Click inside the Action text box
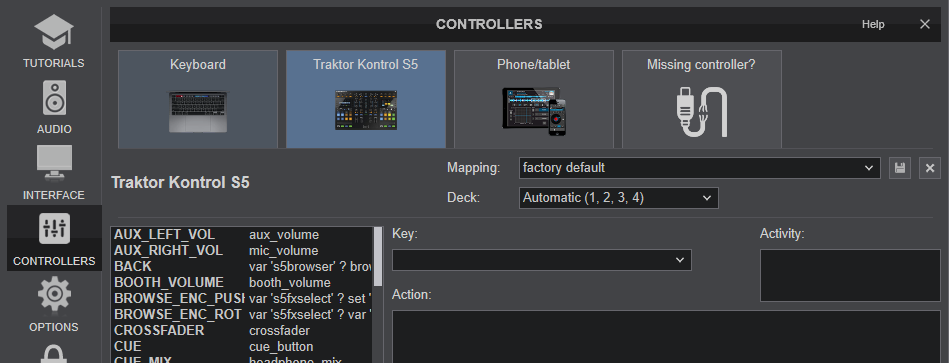Screen dimensions: 949x363 tap(666, 336)
